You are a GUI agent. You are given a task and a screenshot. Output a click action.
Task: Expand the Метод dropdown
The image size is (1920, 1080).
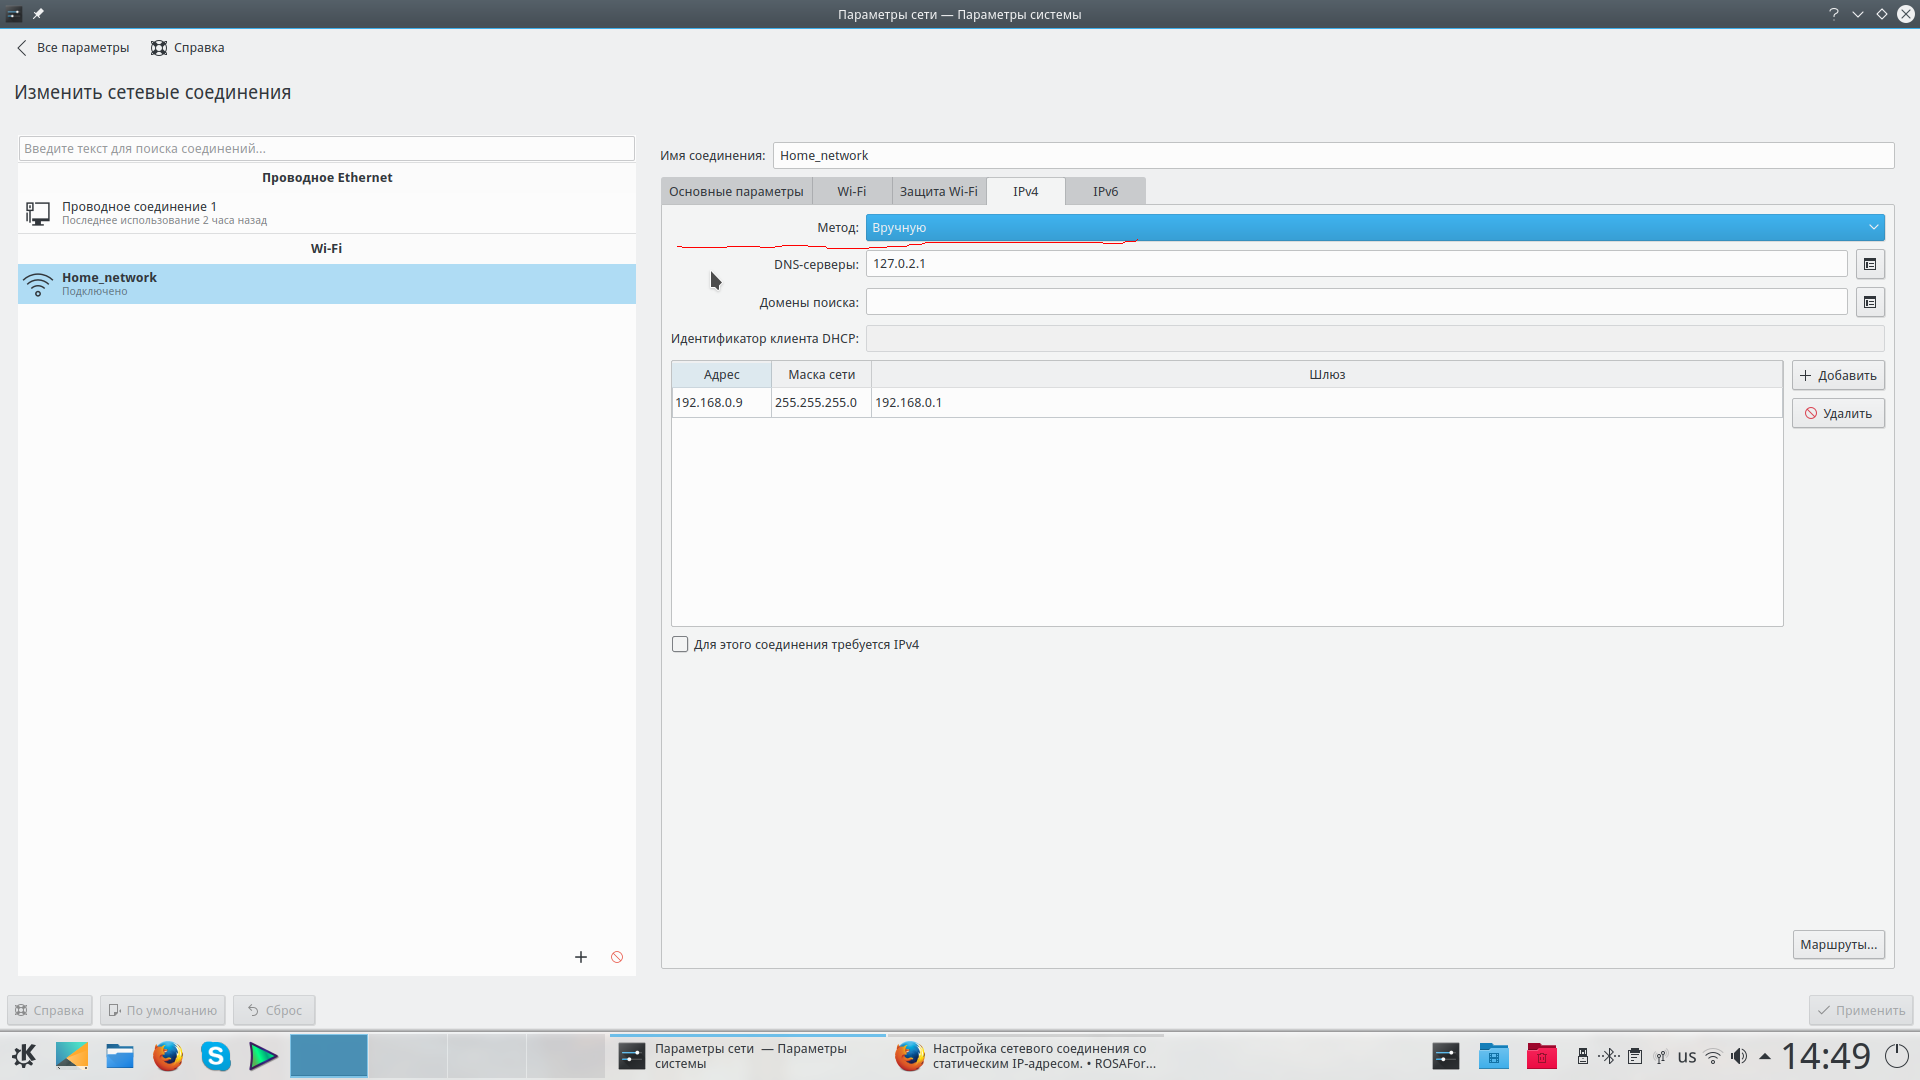click(1374, 227)
